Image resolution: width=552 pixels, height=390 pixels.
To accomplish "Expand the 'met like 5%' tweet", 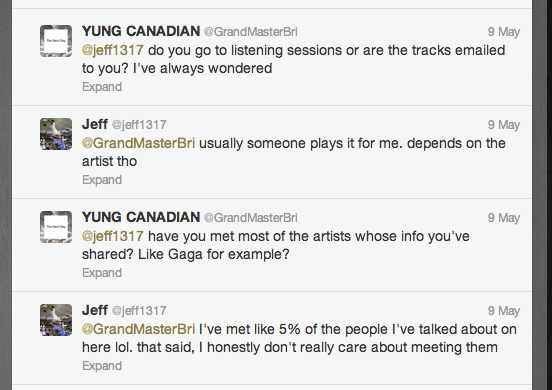I will point(102,365).
